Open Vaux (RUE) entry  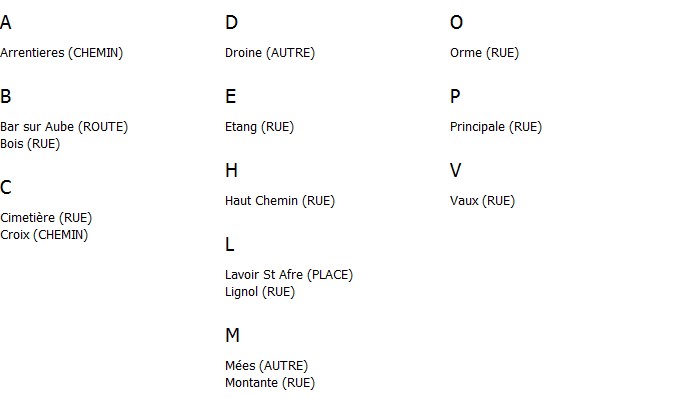pos(483,201)
